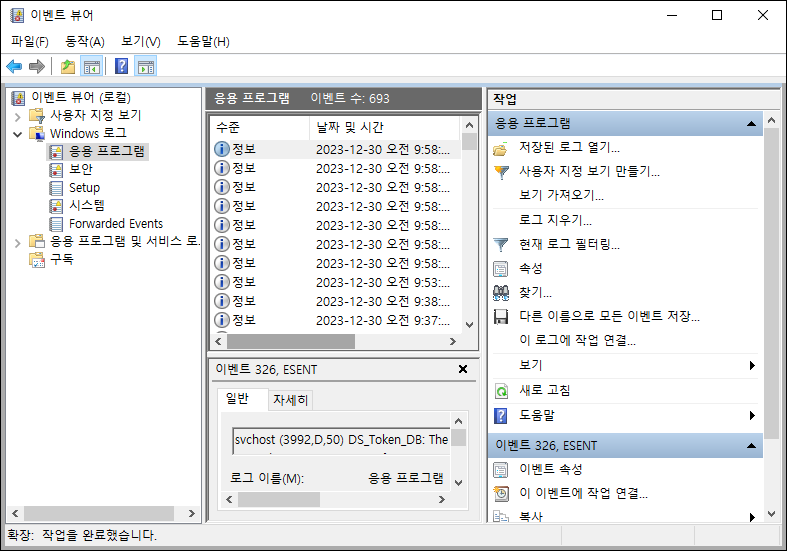The width and height of the screenshot is (787, 551).
Task: Click 이 로그에 작업 연결... action
Action: point(577,340)
